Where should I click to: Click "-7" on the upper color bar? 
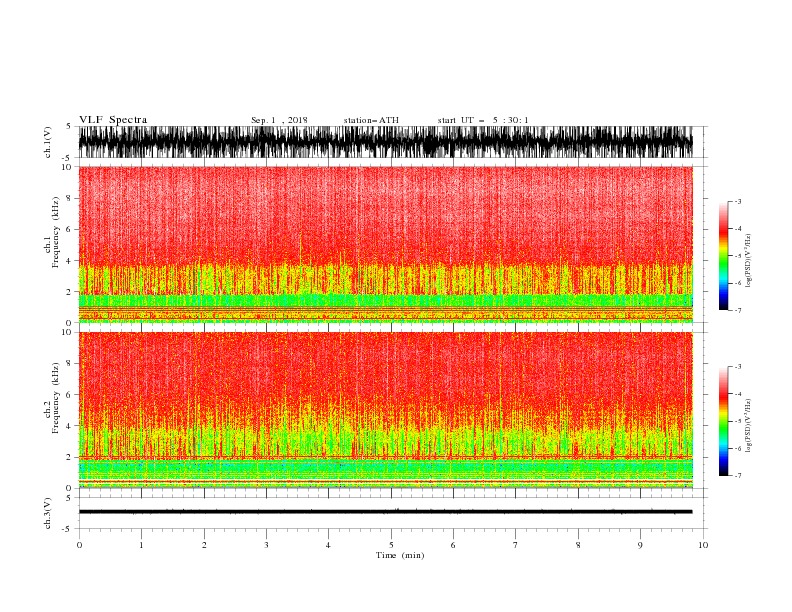[x=737, y=310]
